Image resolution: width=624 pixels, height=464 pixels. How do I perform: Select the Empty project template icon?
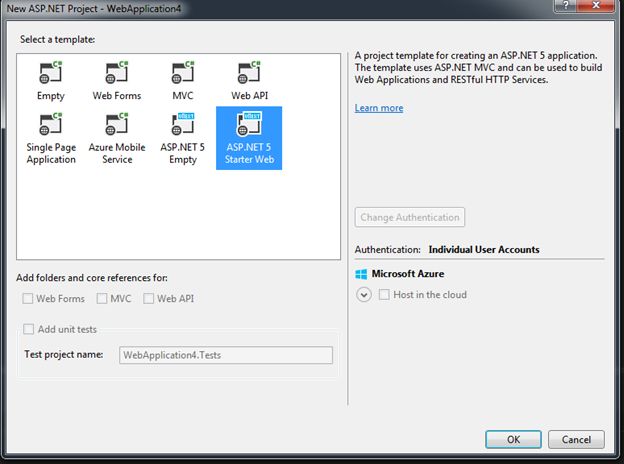pos(51,72)
